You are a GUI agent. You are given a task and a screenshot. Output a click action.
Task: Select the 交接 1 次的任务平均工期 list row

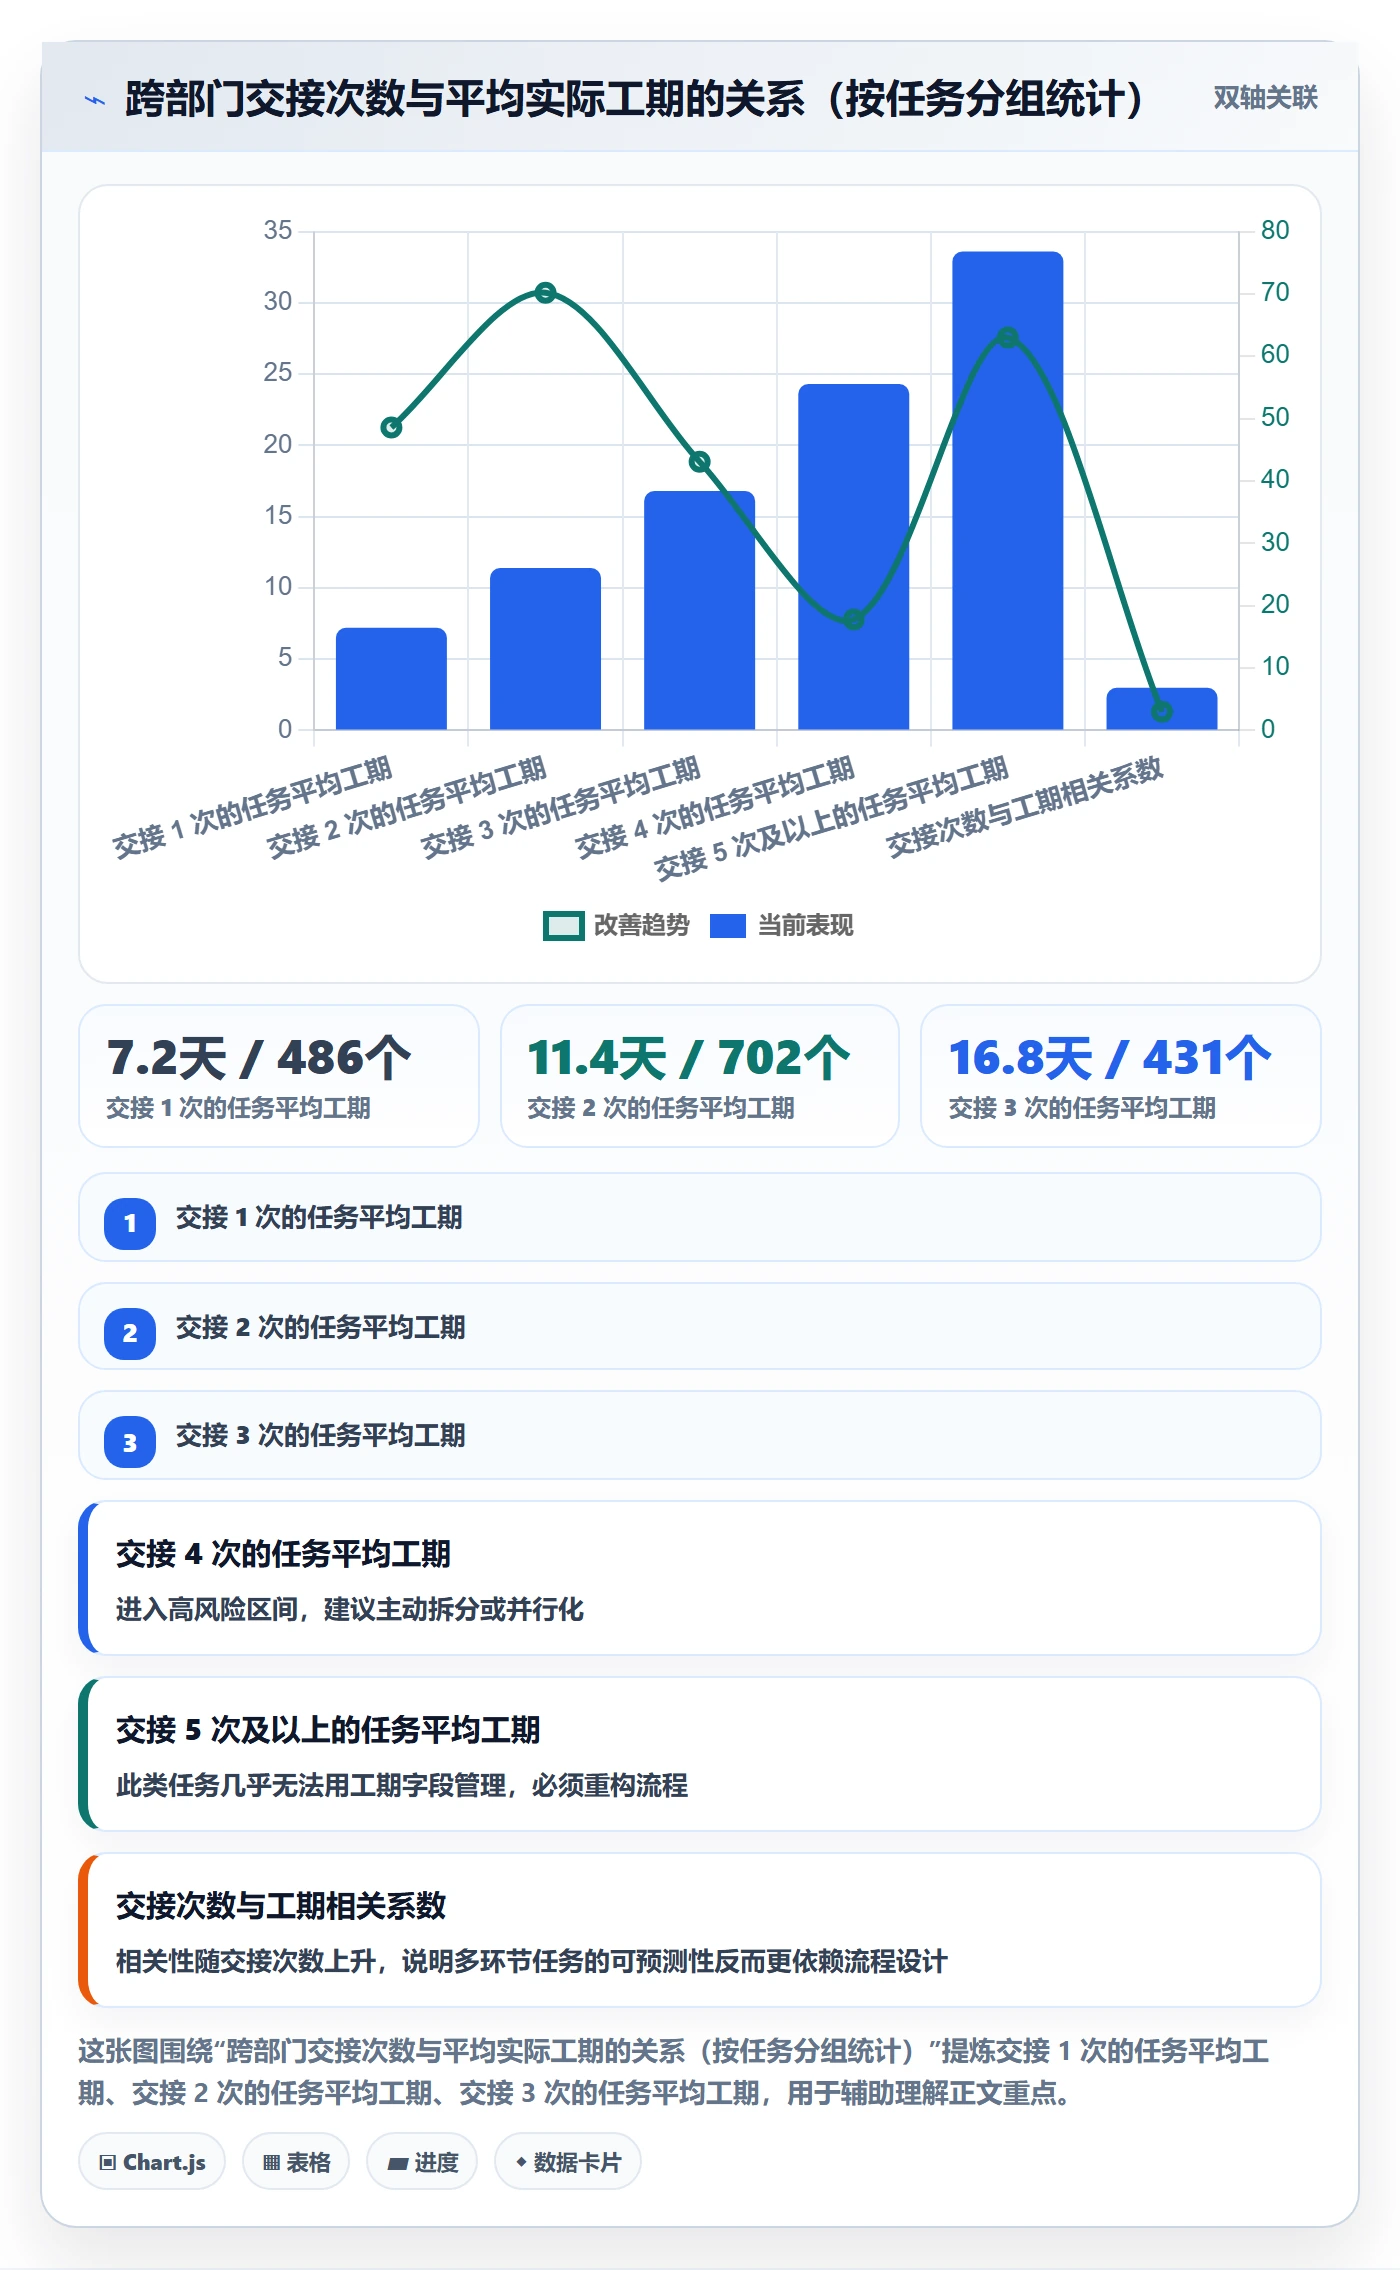pos(700,1217)
